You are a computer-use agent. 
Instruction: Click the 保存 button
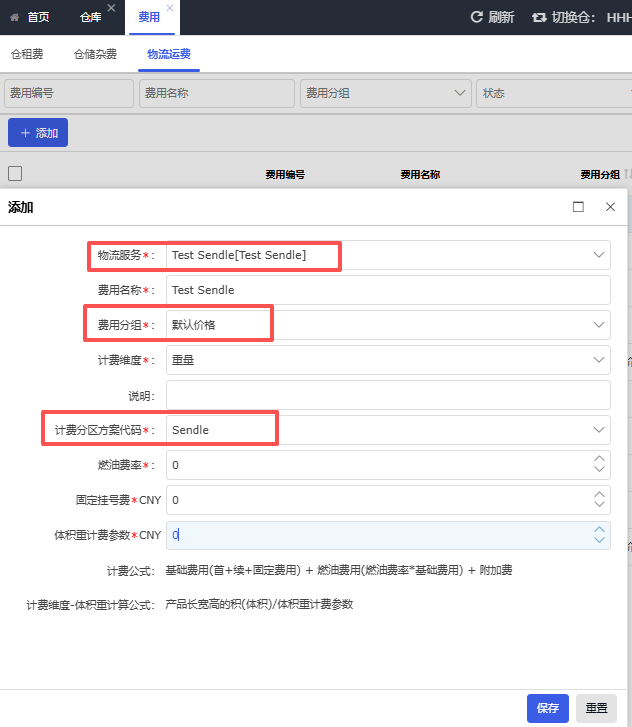point(547,708)
